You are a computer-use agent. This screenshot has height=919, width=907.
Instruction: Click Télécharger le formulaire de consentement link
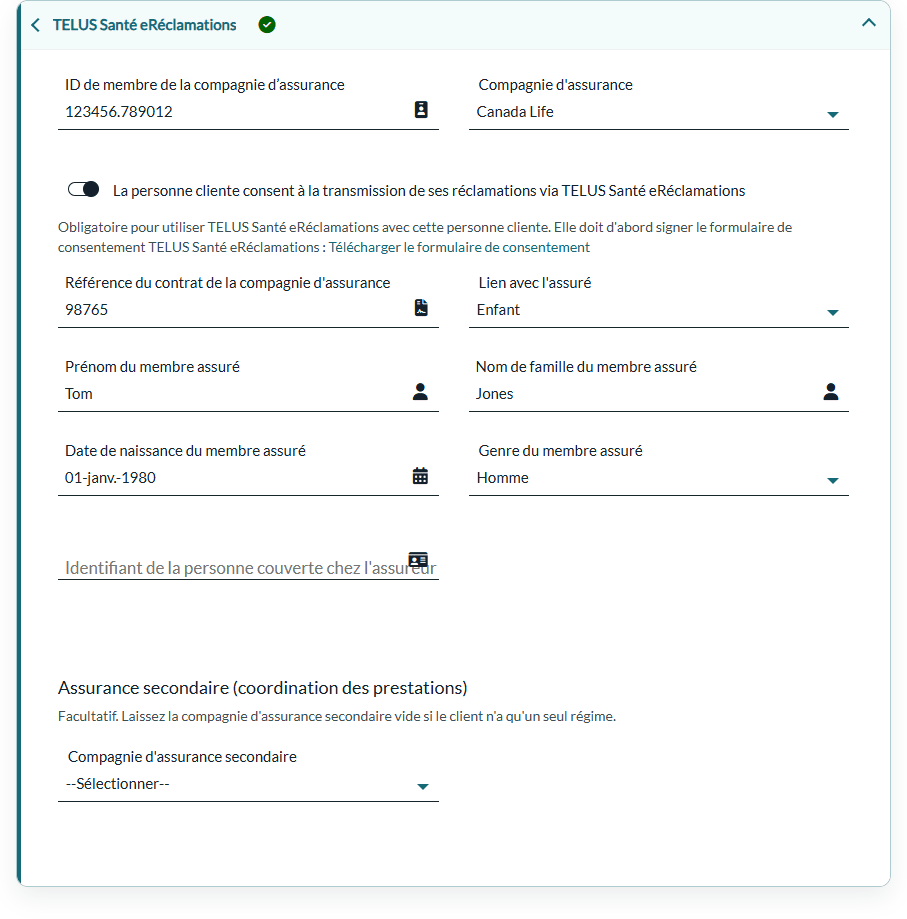(x=459, y=247)
